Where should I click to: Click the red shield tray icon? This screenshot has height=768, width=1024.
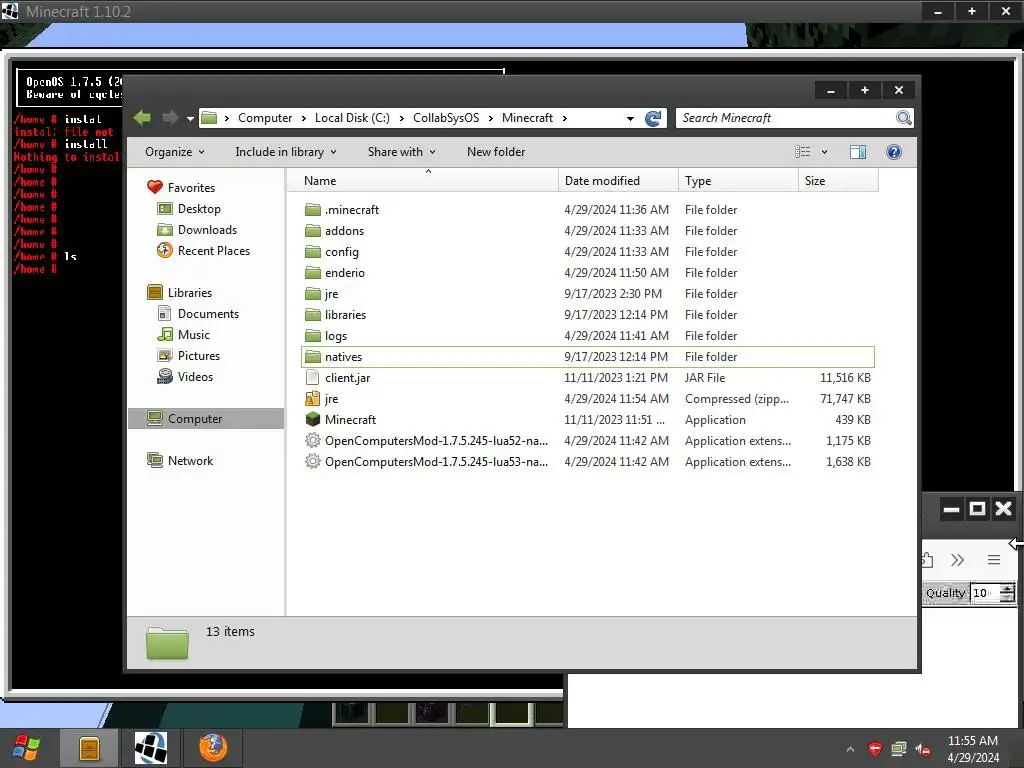(x=874, y=749)
